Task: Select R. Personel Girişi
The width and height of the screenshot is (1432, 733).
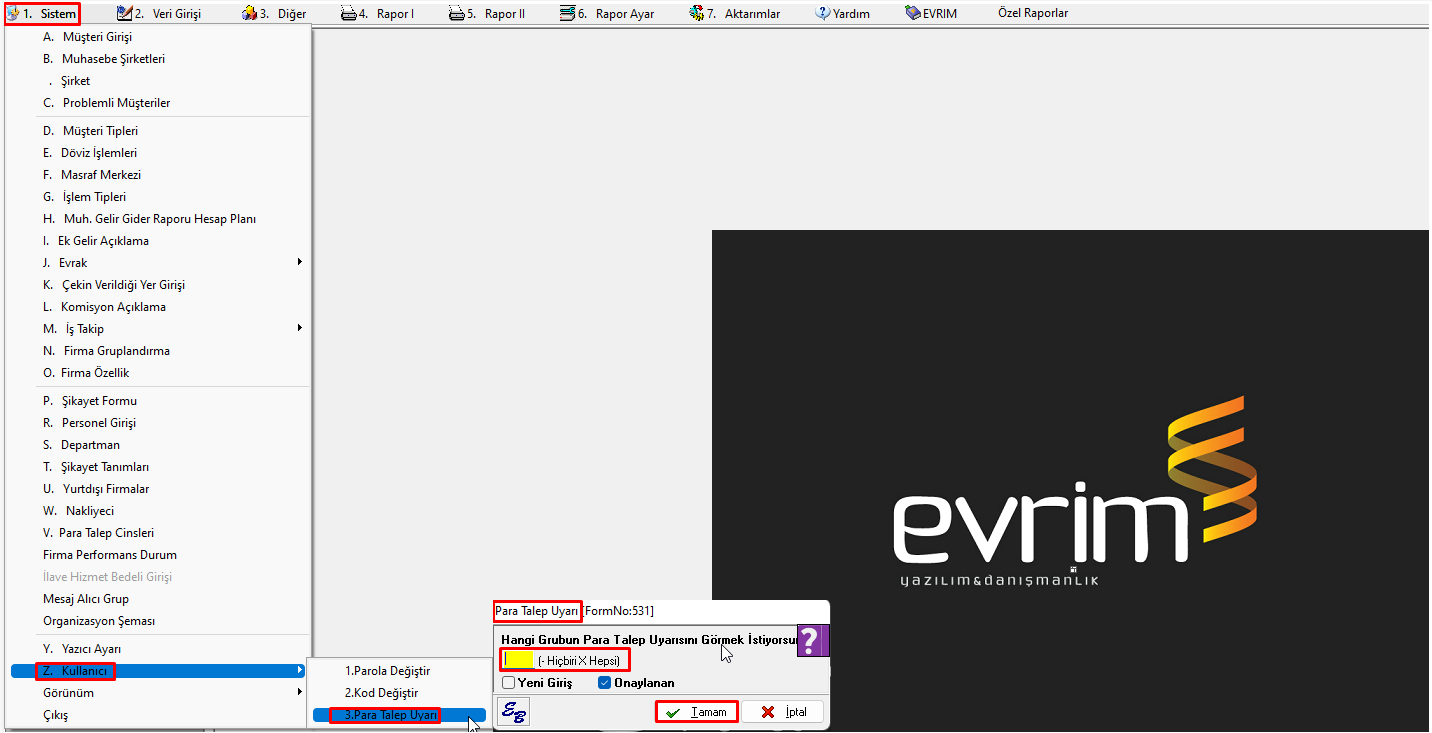Action: point(160,423)
